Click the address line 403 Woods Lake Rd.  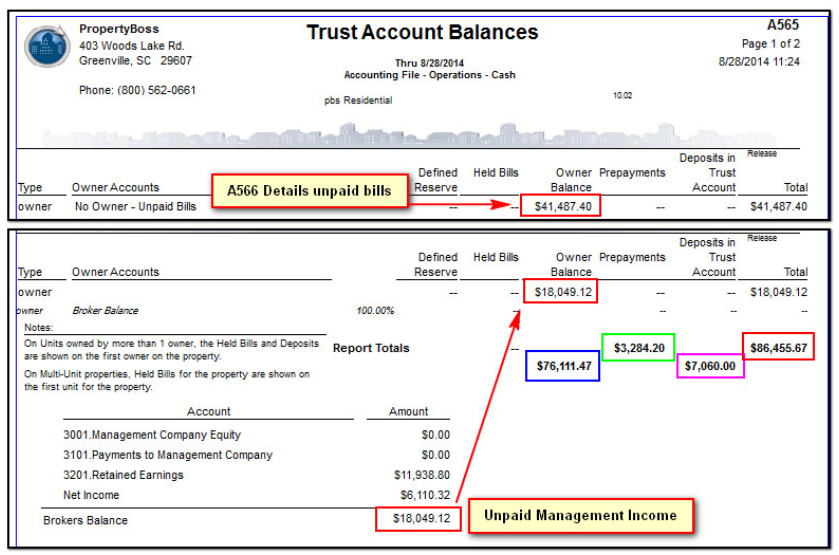pos(132,46)
